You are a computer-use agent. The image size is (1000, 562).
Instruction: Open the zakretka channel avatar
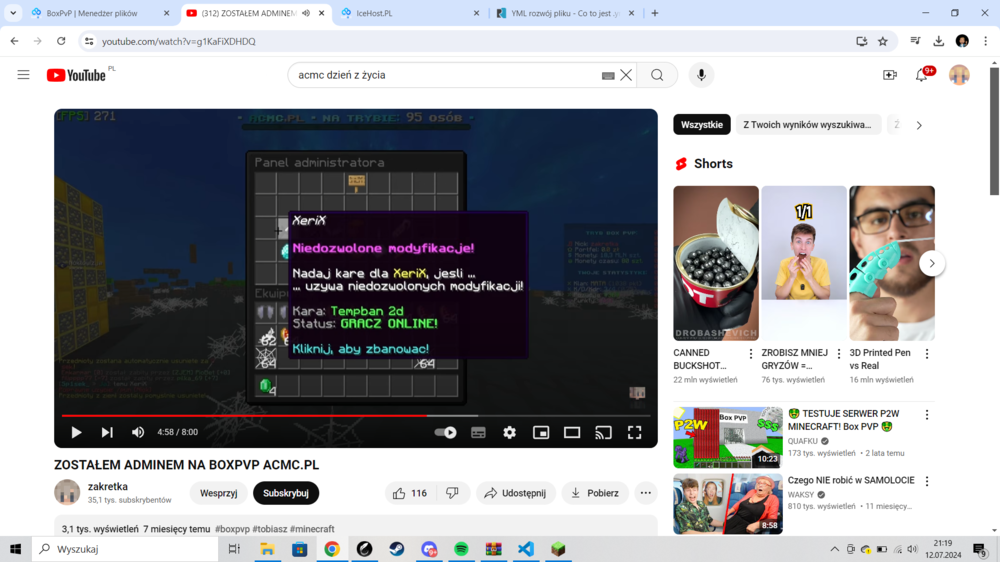coord(67,492)
